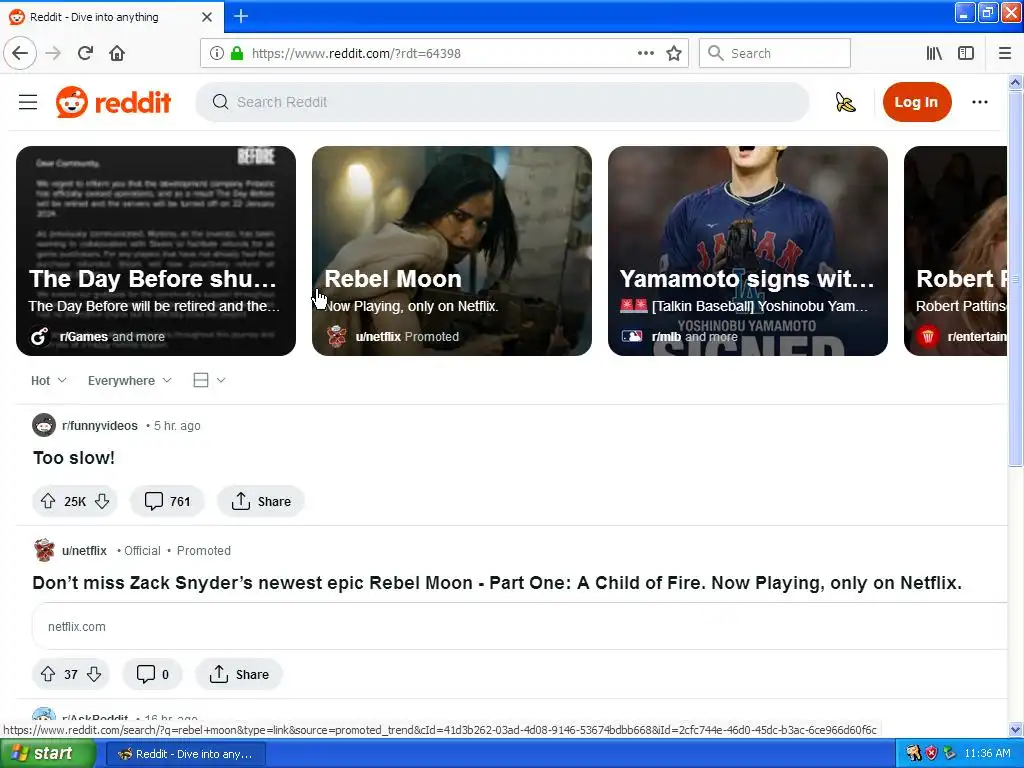This screenshot has width=1024, height=768.
Task: Downvote the "Too slow!" post
Action: tap(102, 501)
